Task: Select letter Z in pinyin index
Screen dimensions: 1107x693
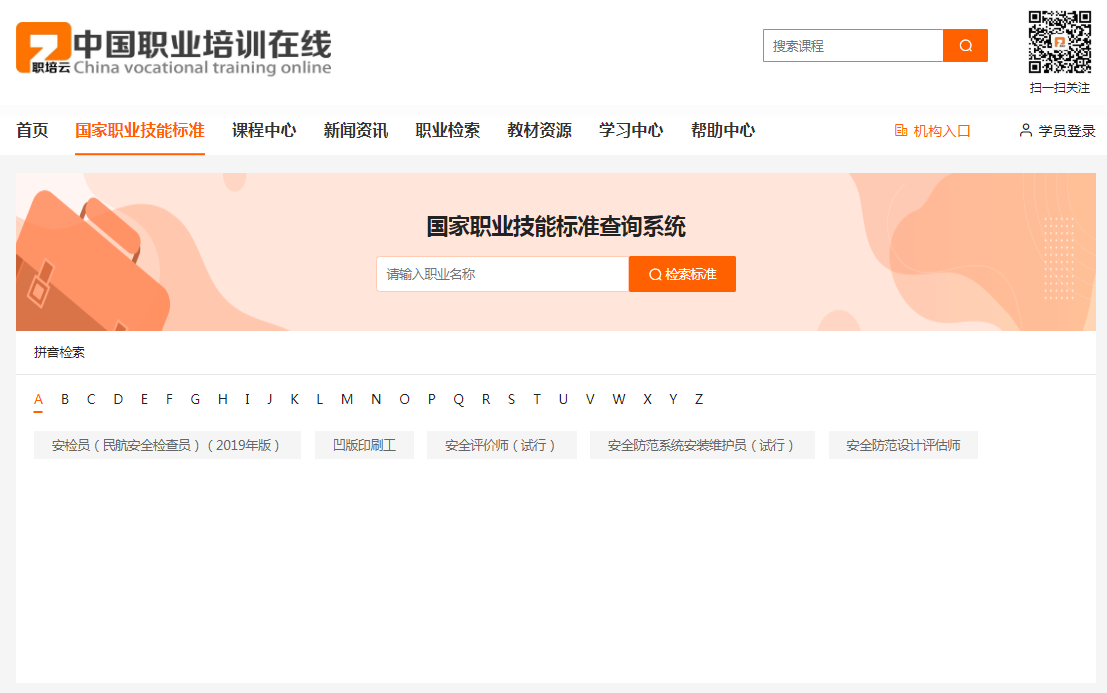Action: coord(699,399)
